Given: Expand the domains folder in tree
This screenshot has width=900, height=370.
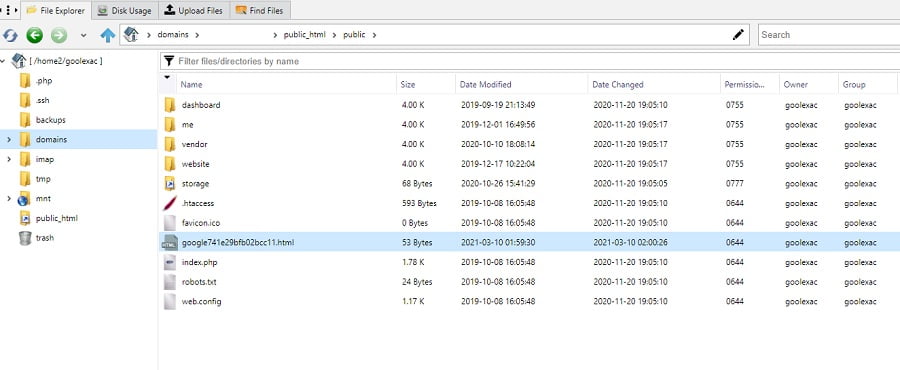Looking at the screenshot, I should point(9,139).
